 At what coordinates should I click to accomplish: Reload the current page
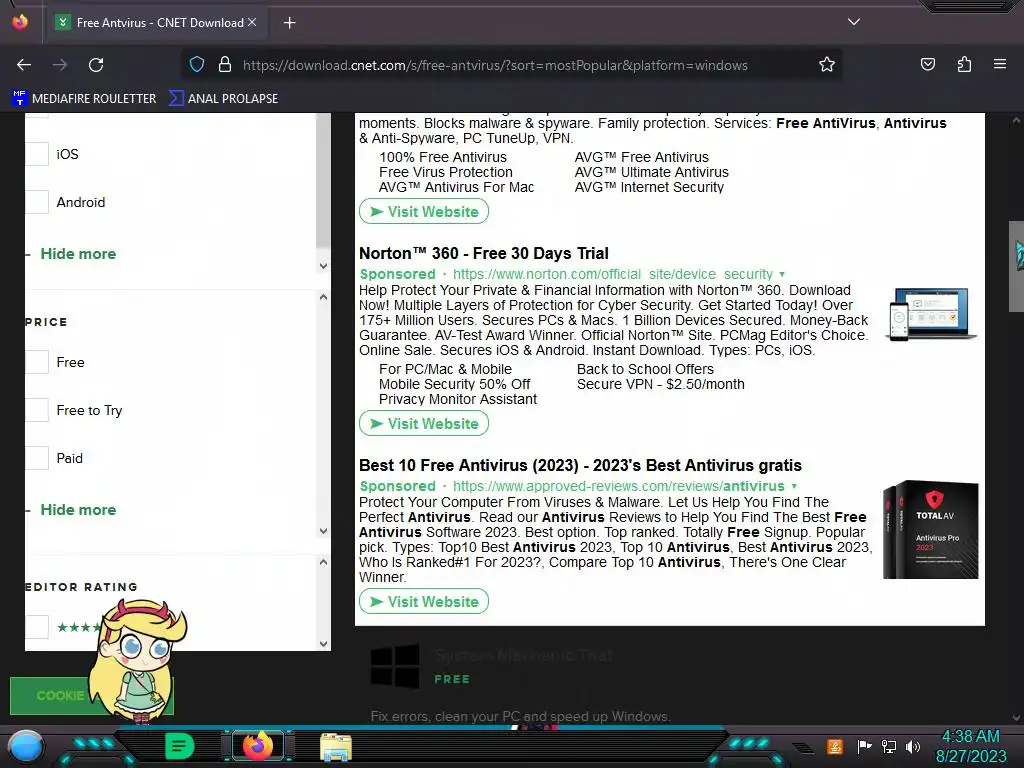tap(96, 65)
